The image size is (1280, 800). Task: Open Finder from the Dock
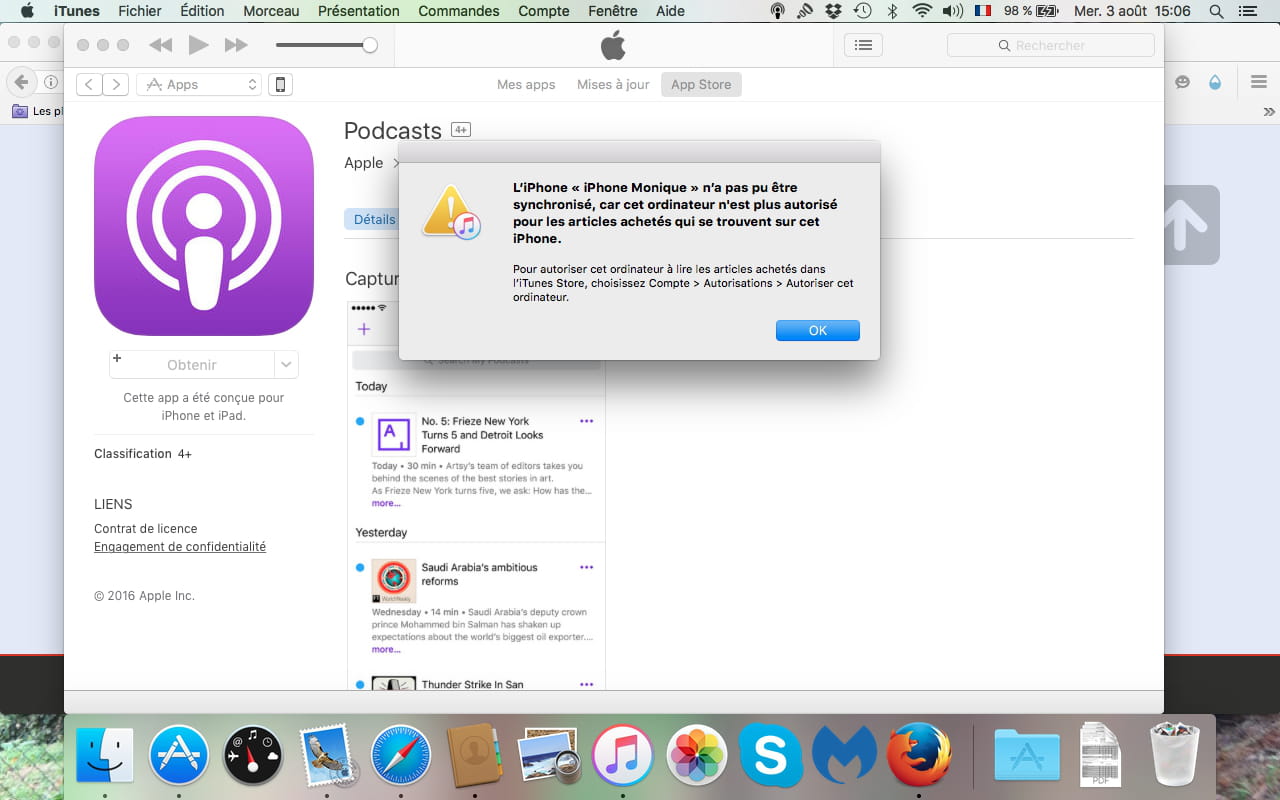[105, 755]
